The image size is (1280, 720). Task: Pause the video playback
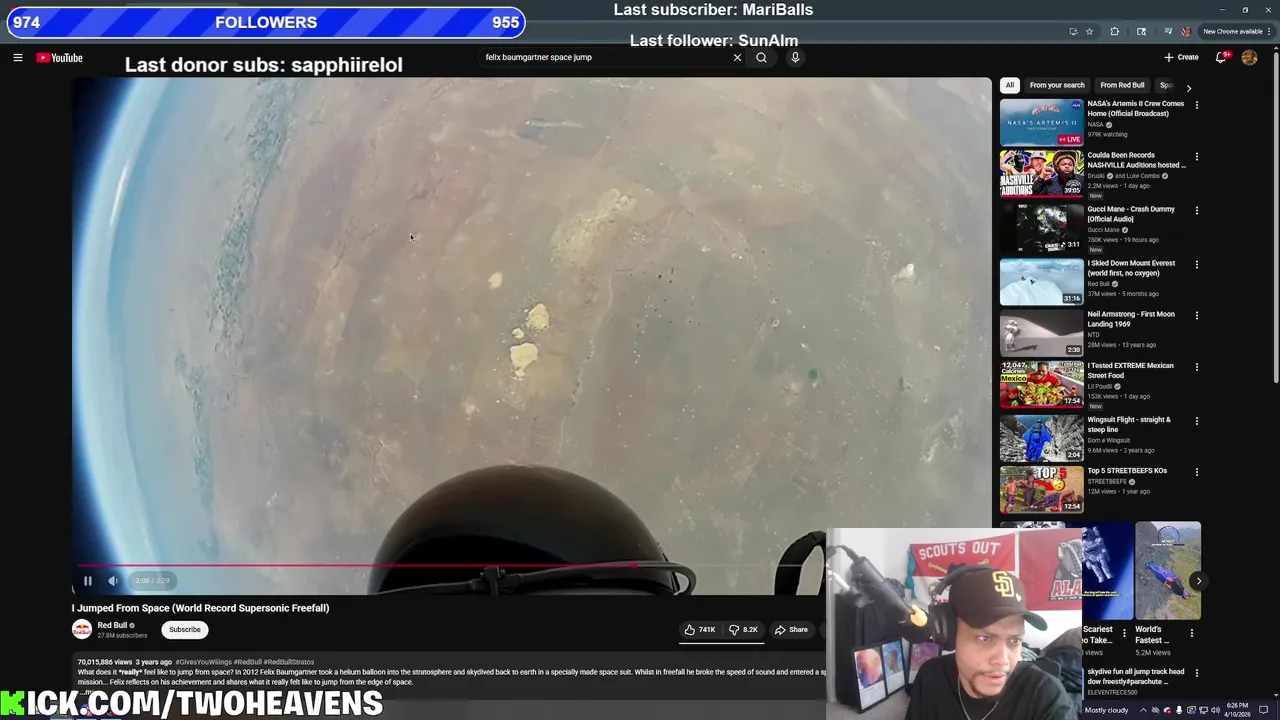click(x=88, y=580)
